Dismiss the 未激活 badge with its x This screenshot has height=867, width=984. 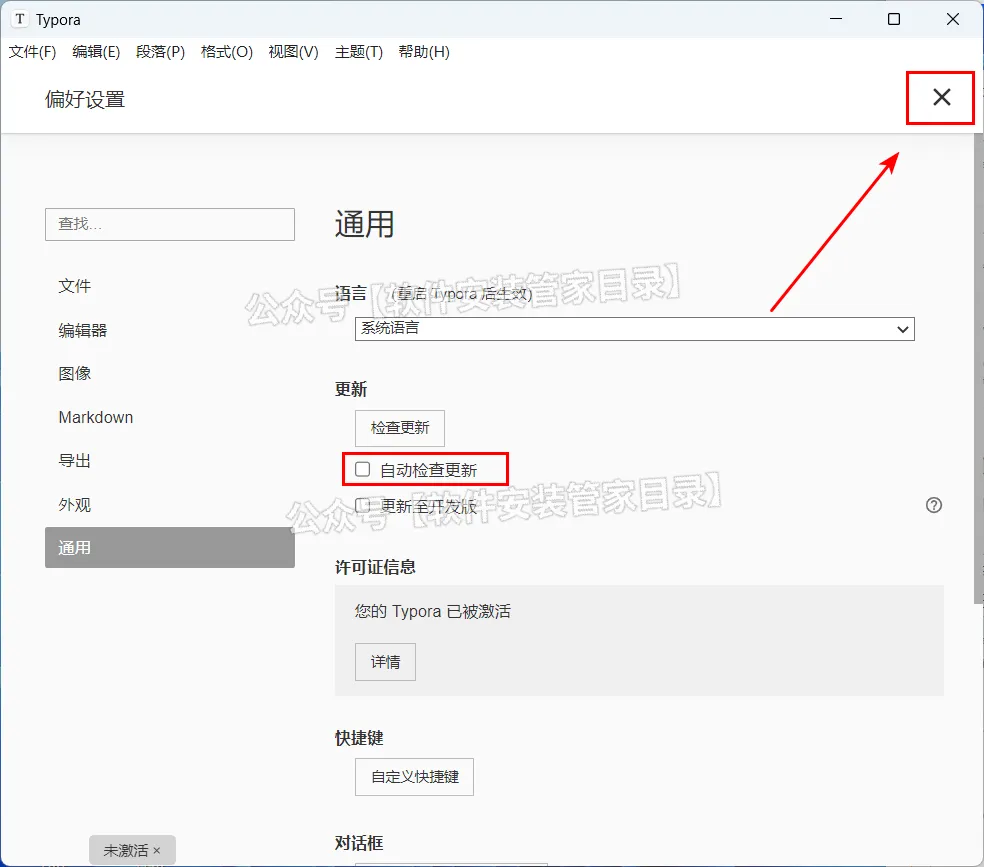[x=157, y=851]
